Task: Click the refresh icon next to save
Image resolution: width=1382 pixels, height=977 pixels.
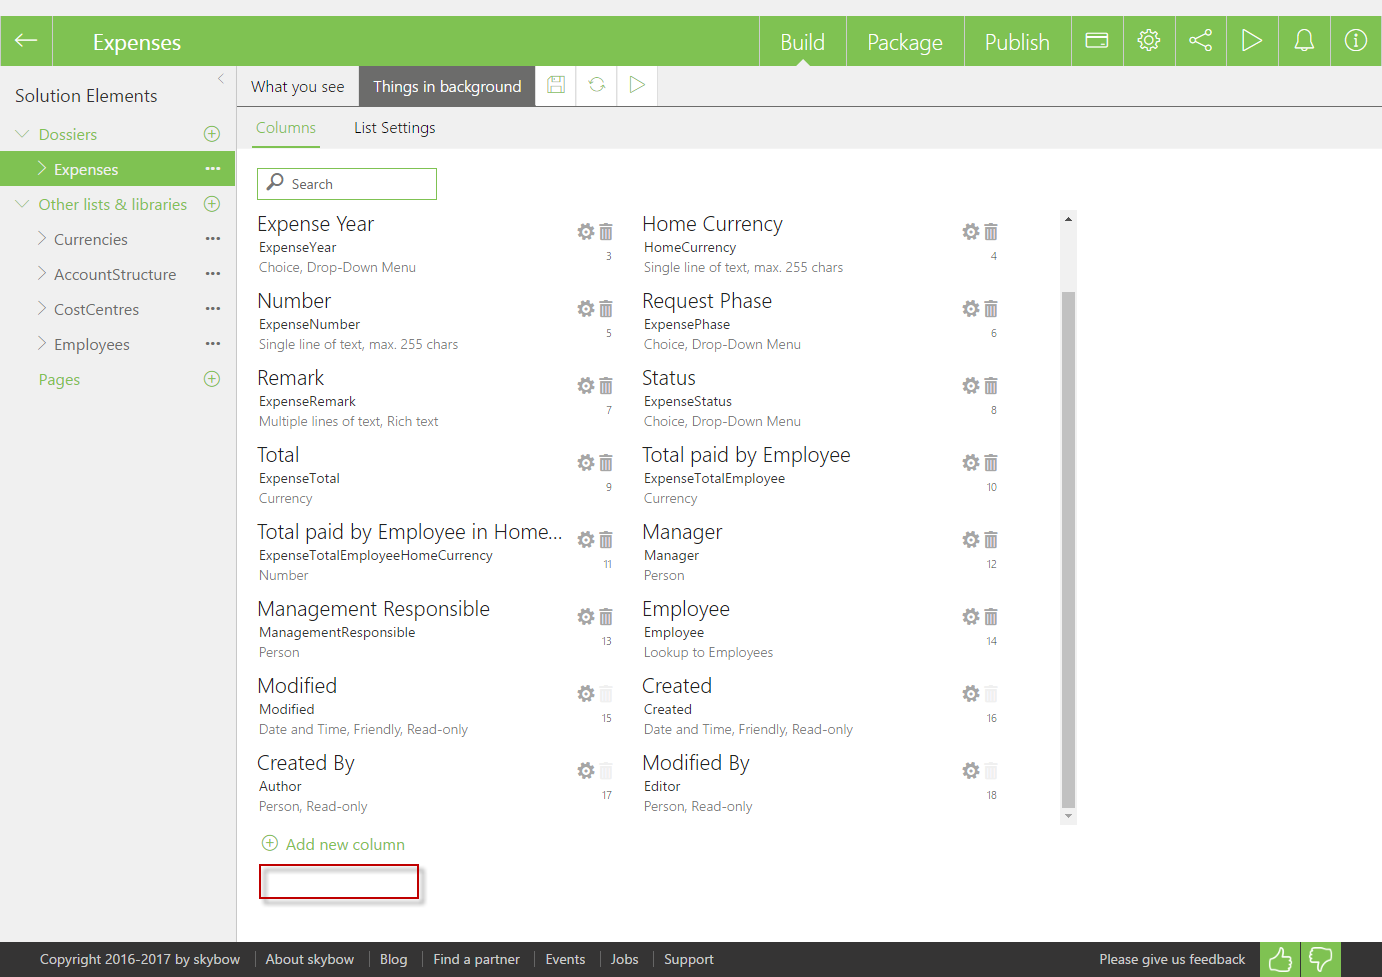Action: 597,85
